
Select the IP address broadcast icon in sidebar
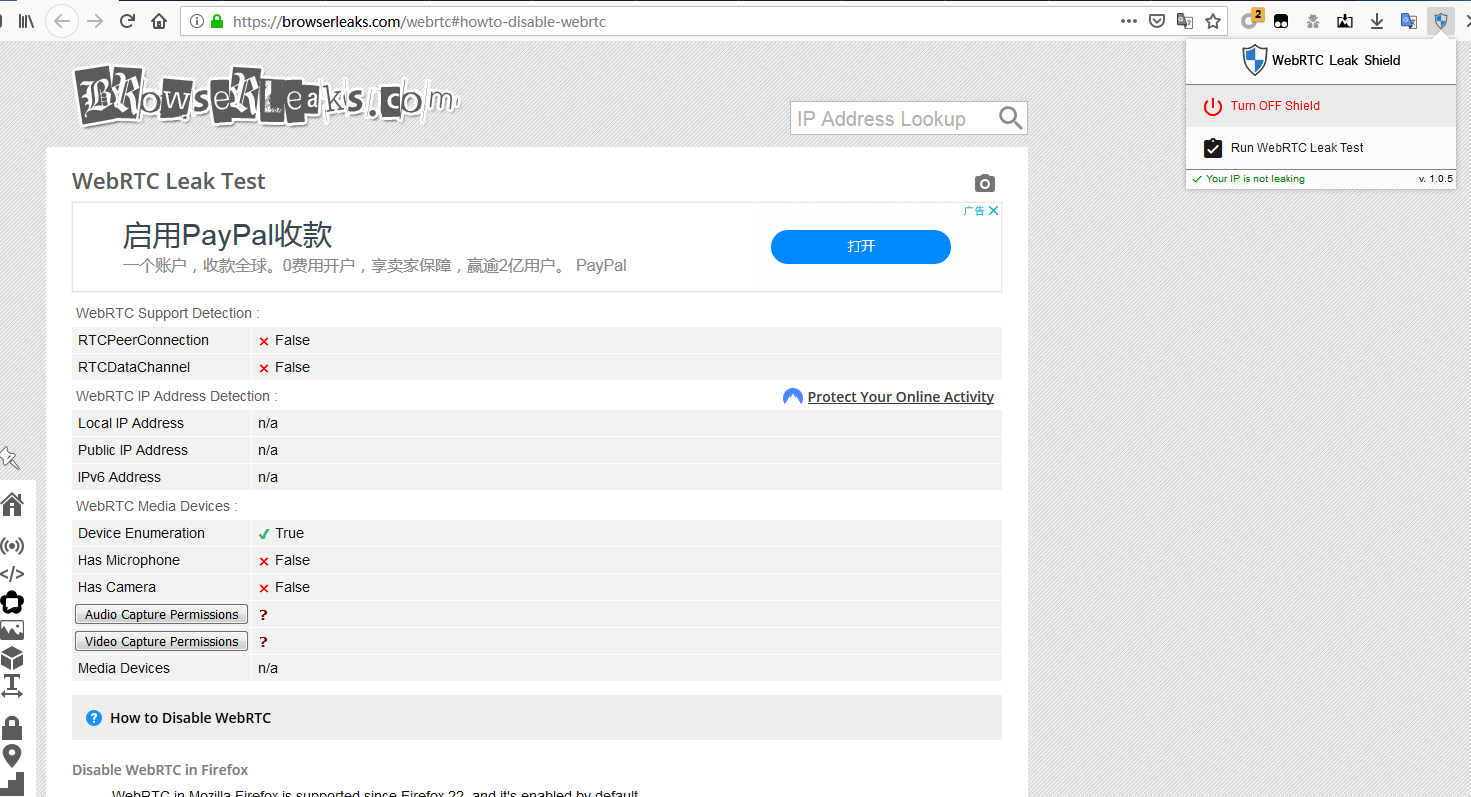pos(14,545)
